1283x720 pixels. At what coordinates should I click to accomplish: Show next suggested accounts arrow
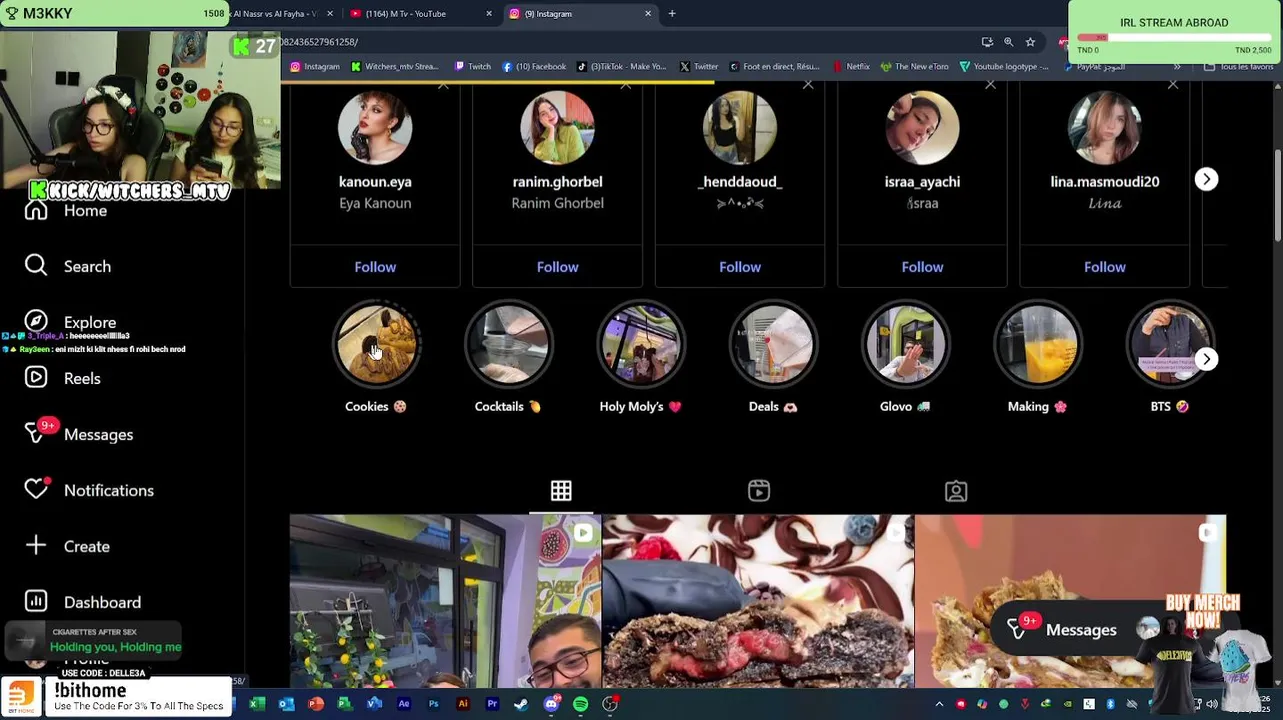[1206, 179]
